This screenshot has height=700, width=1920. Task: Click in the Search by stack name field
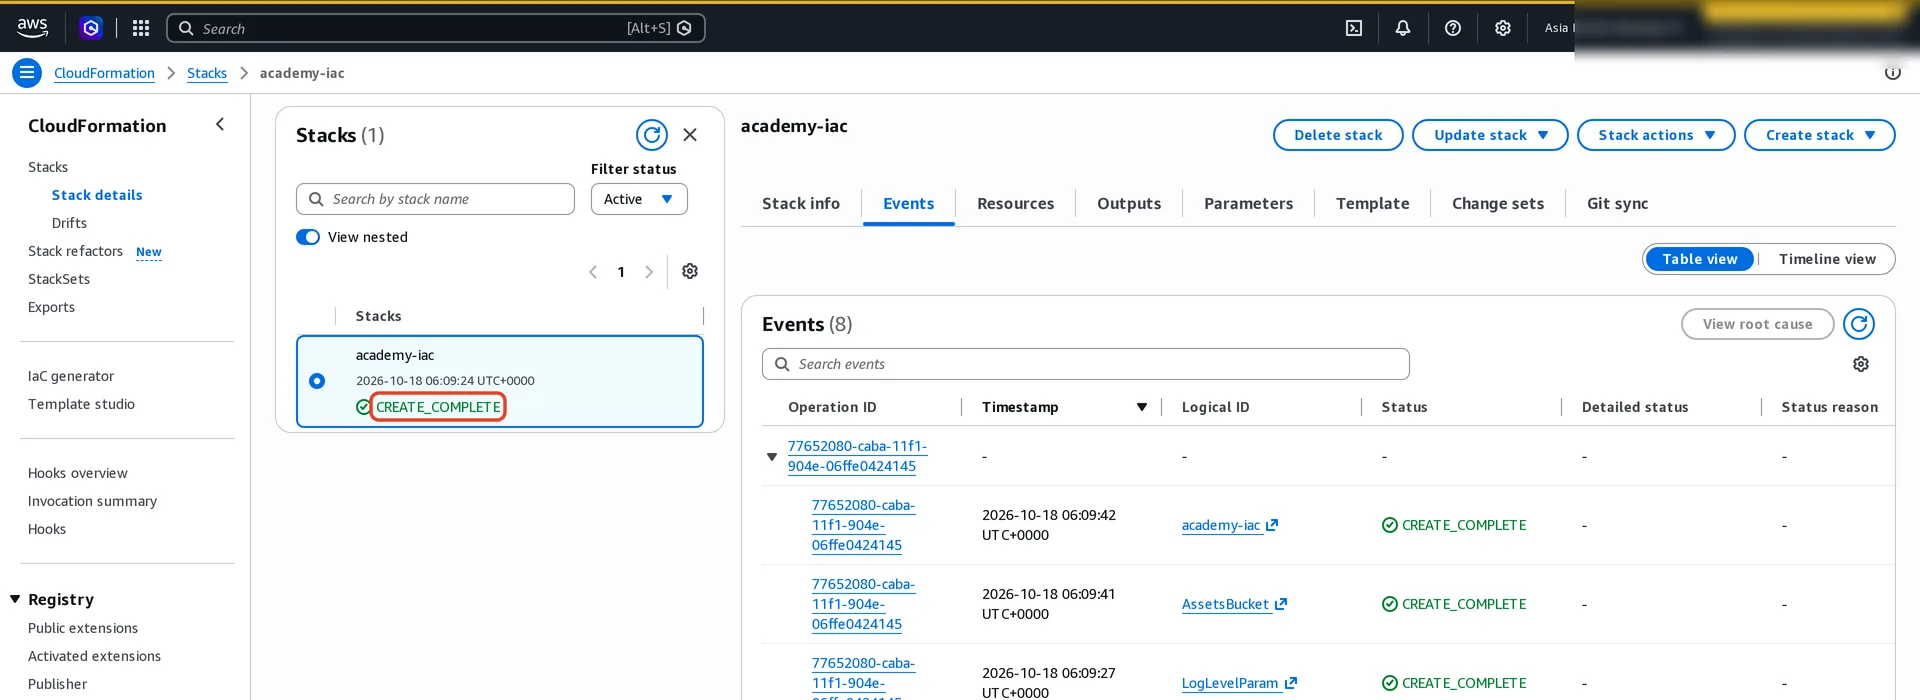click(x=435, y=199)
